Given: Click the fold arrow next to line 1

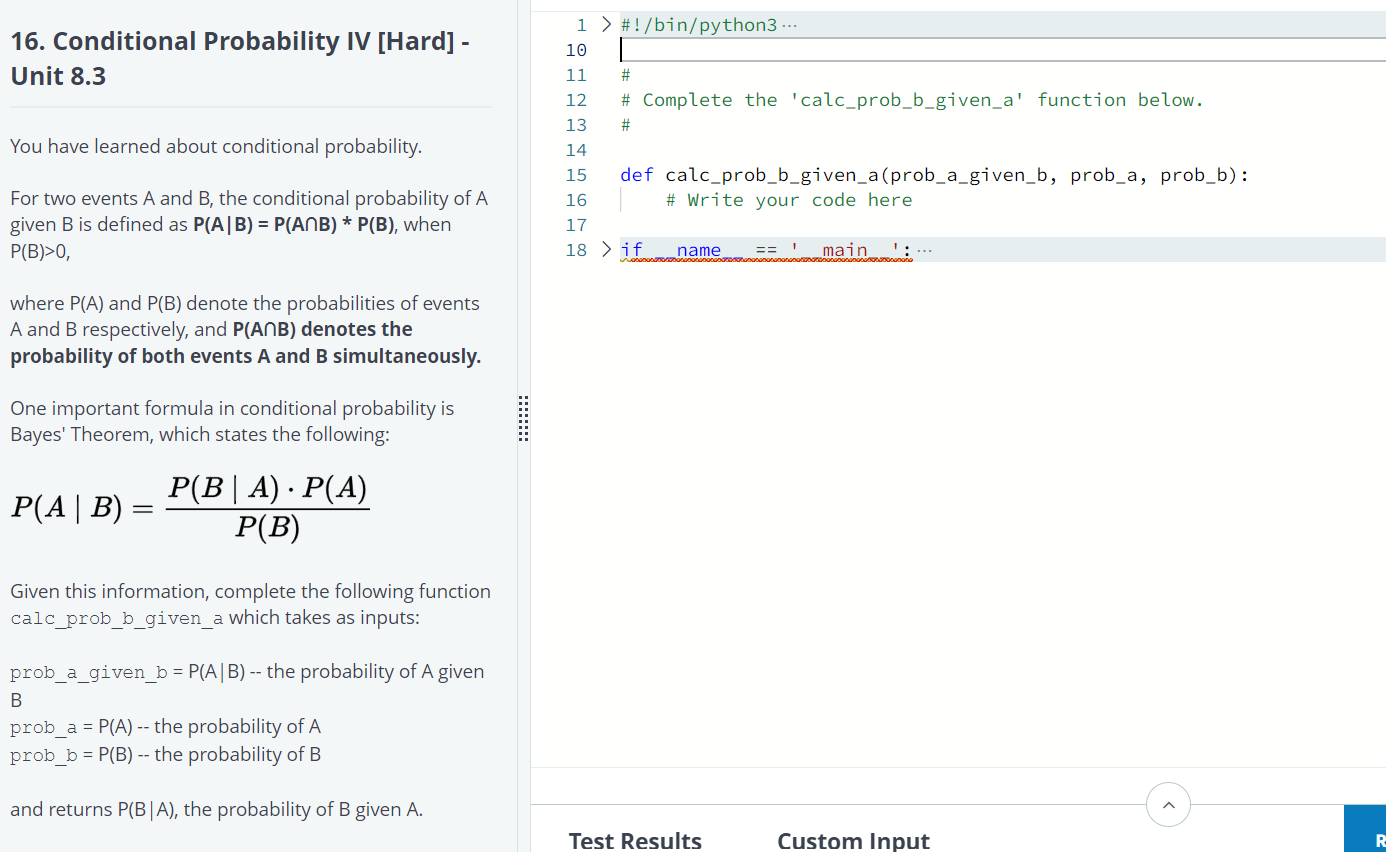Looking at the screenshot, I should click(x=605, y=23).
